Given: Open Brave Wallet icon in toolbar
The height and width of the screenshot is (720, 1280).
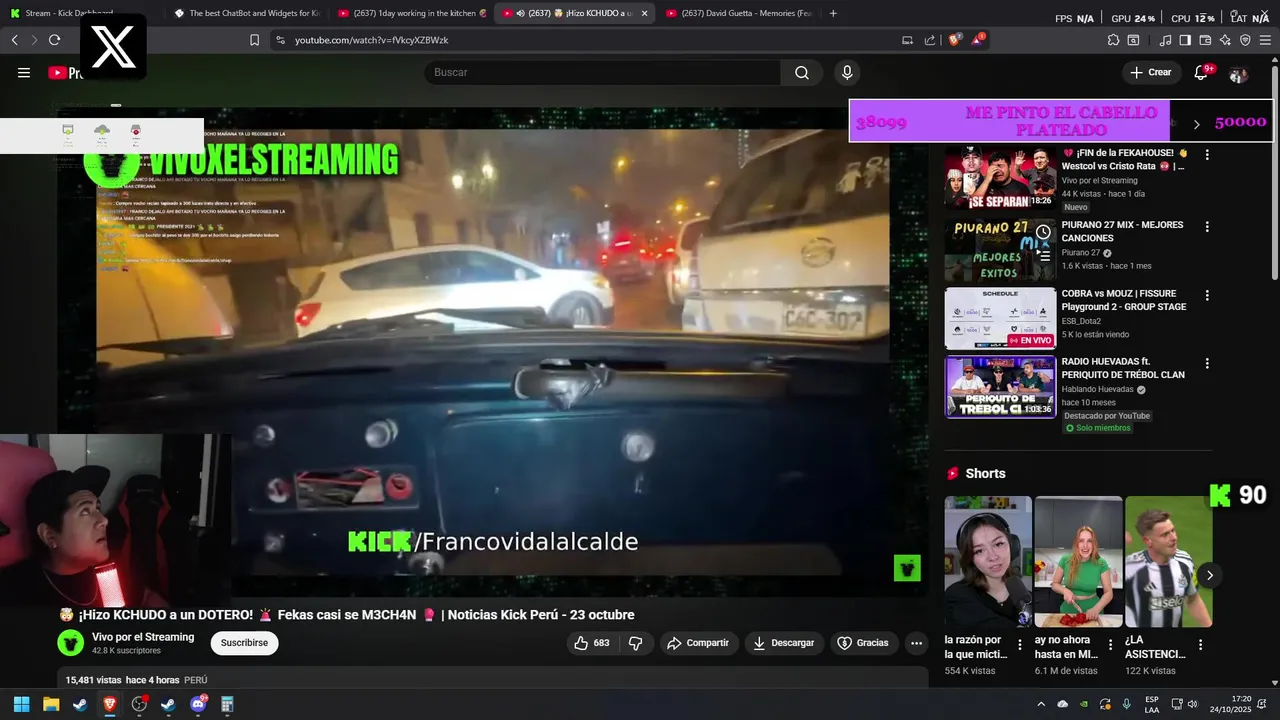Looking at the screenshot, I should click(x=1205, y=40).
